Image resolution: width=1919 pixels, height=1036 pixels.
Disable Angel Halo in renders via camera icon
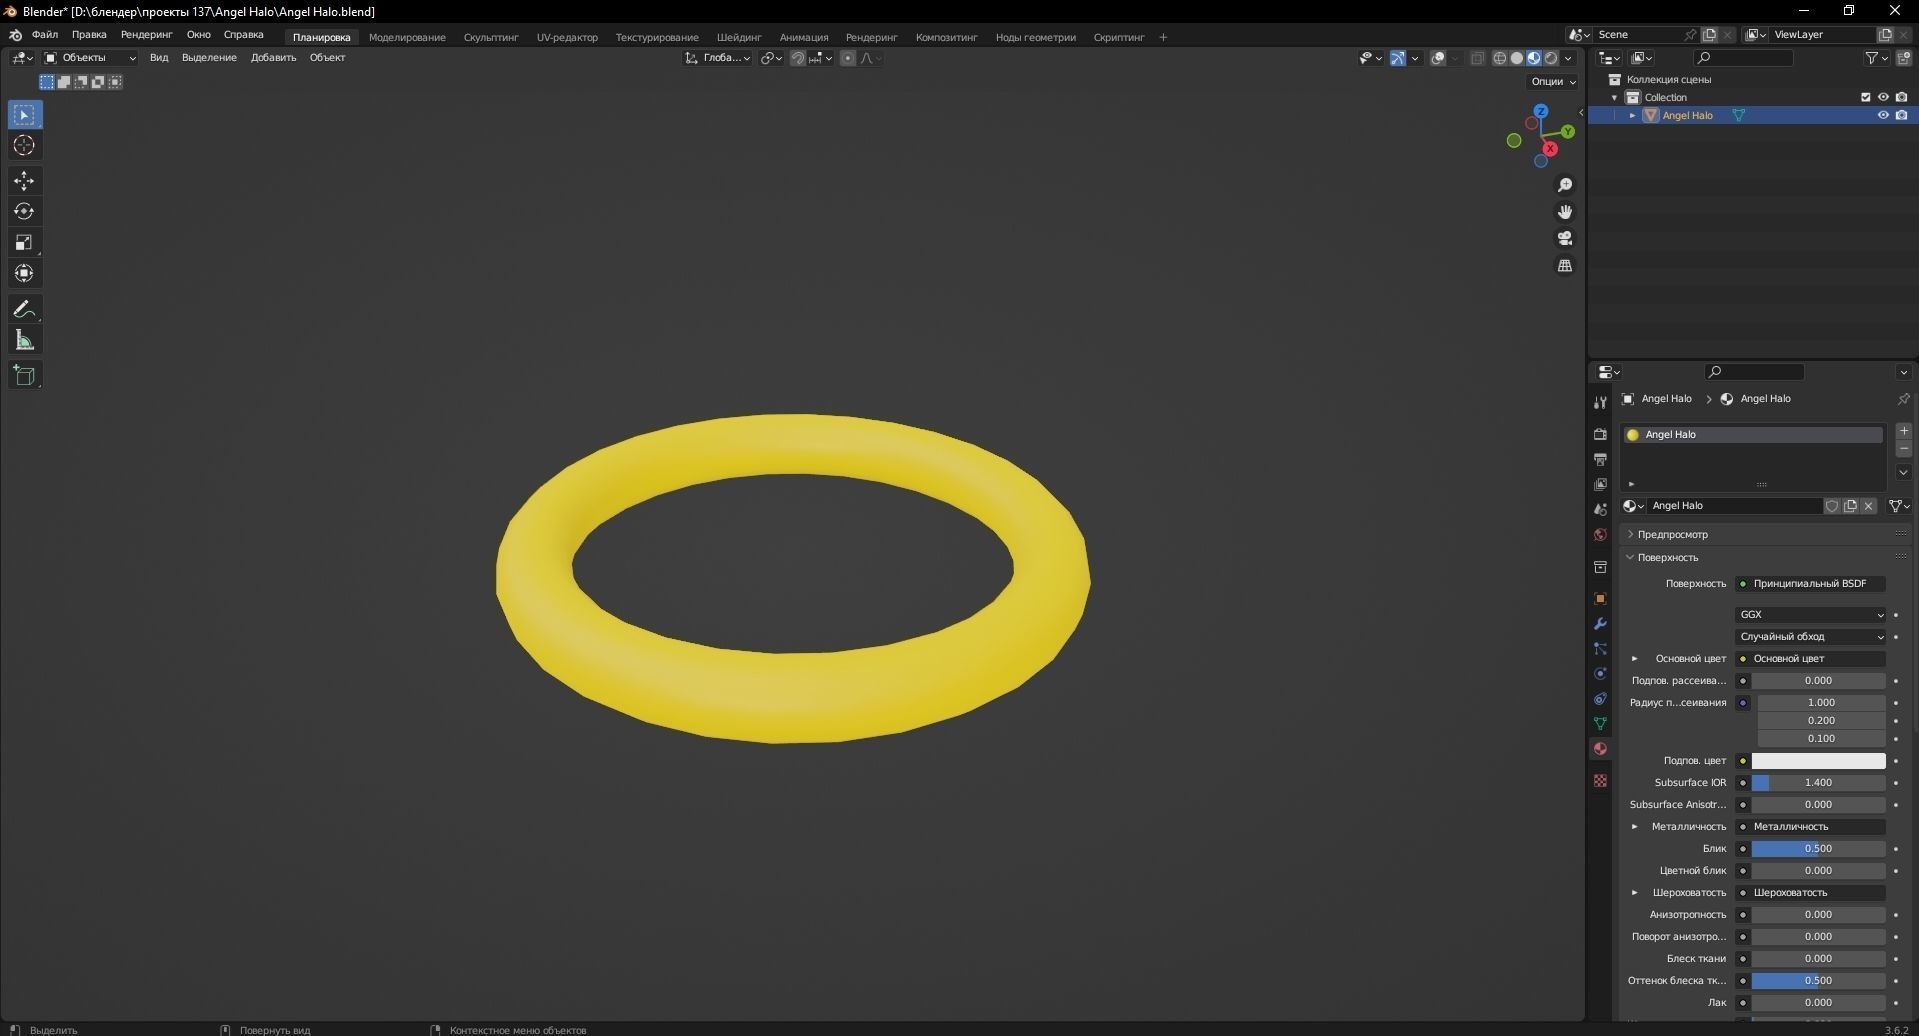click(1901, 115)
